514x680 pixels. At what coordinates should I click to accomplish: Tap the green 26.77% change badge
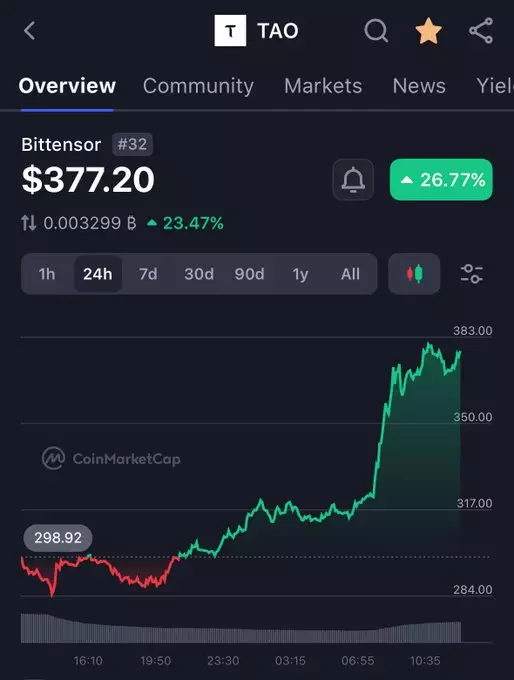click(441, 180)
